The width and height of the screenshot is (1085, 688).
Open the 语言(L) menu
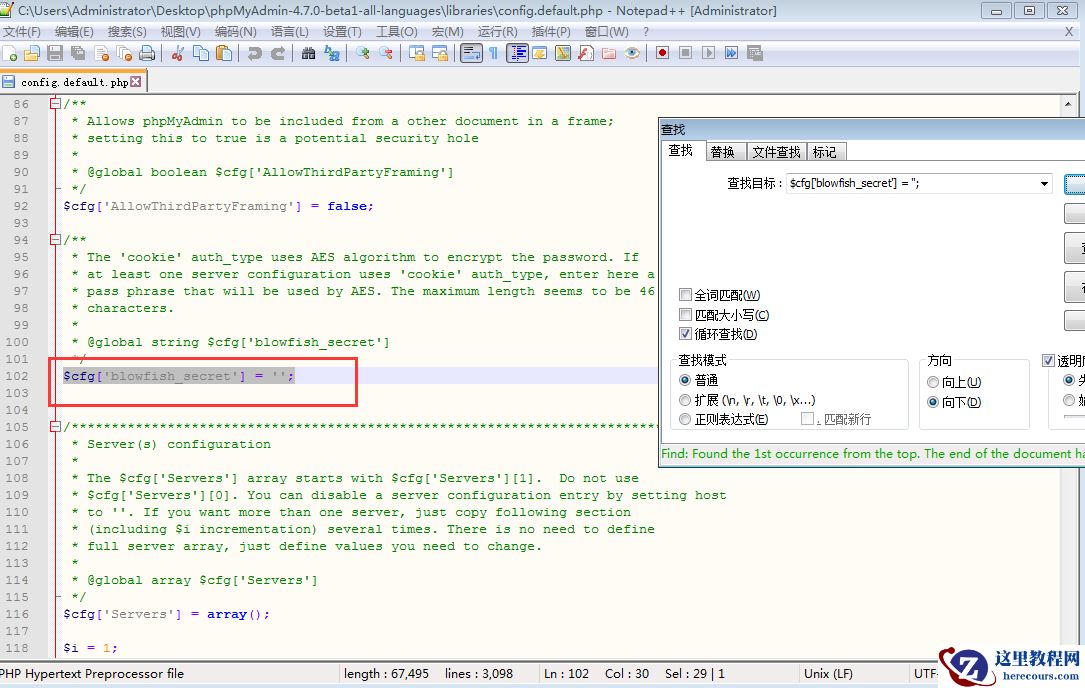click(x=289, y=31)
